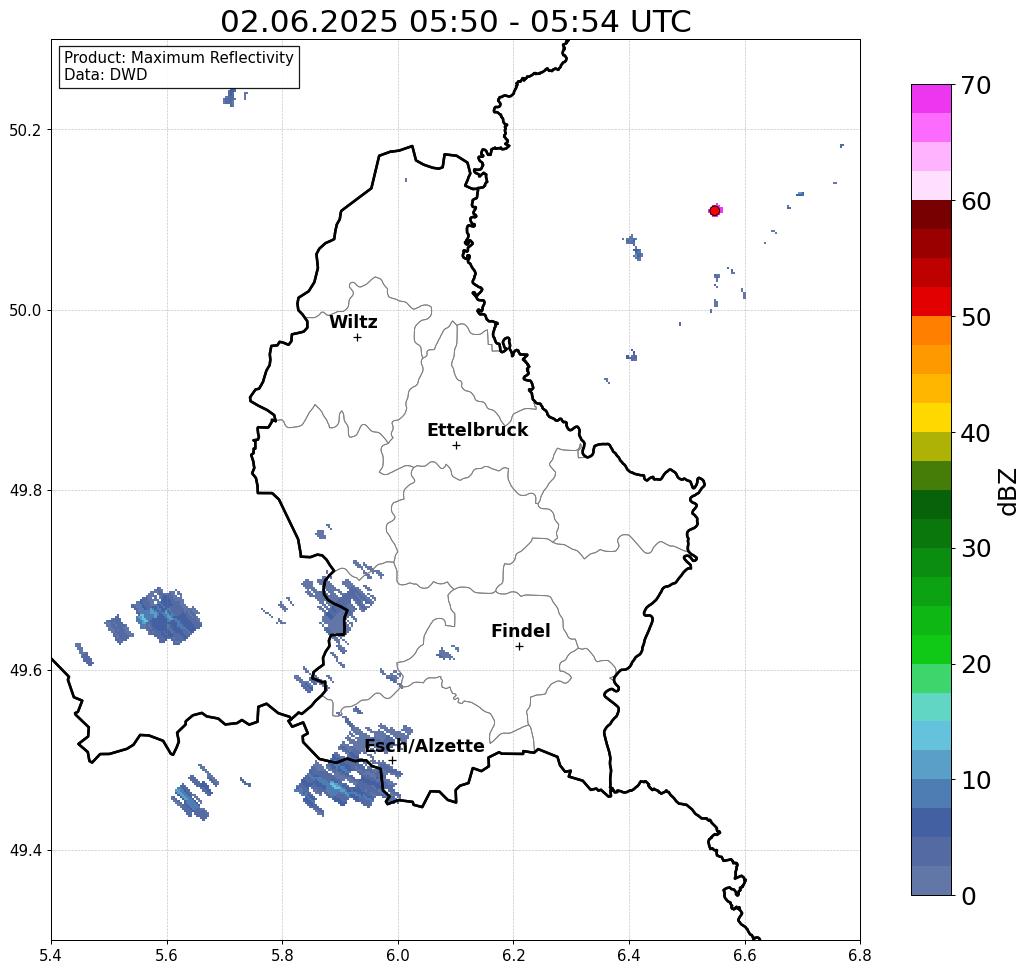Click the magenta 70 dBZ band on colorbar
This screenshot has width=1029, height=973.
tap(931, 99)
